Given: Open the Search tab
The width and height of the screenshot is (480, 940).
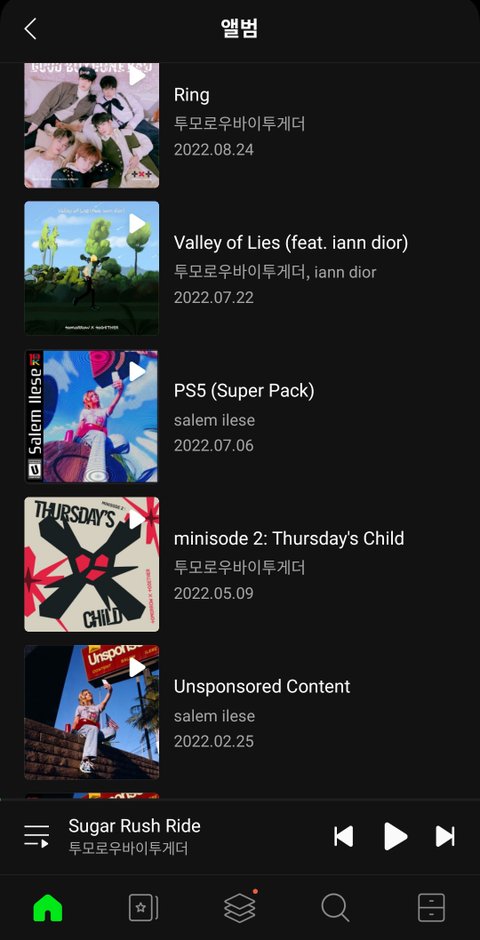Looking at the screenshot, I should coord(335,908).
